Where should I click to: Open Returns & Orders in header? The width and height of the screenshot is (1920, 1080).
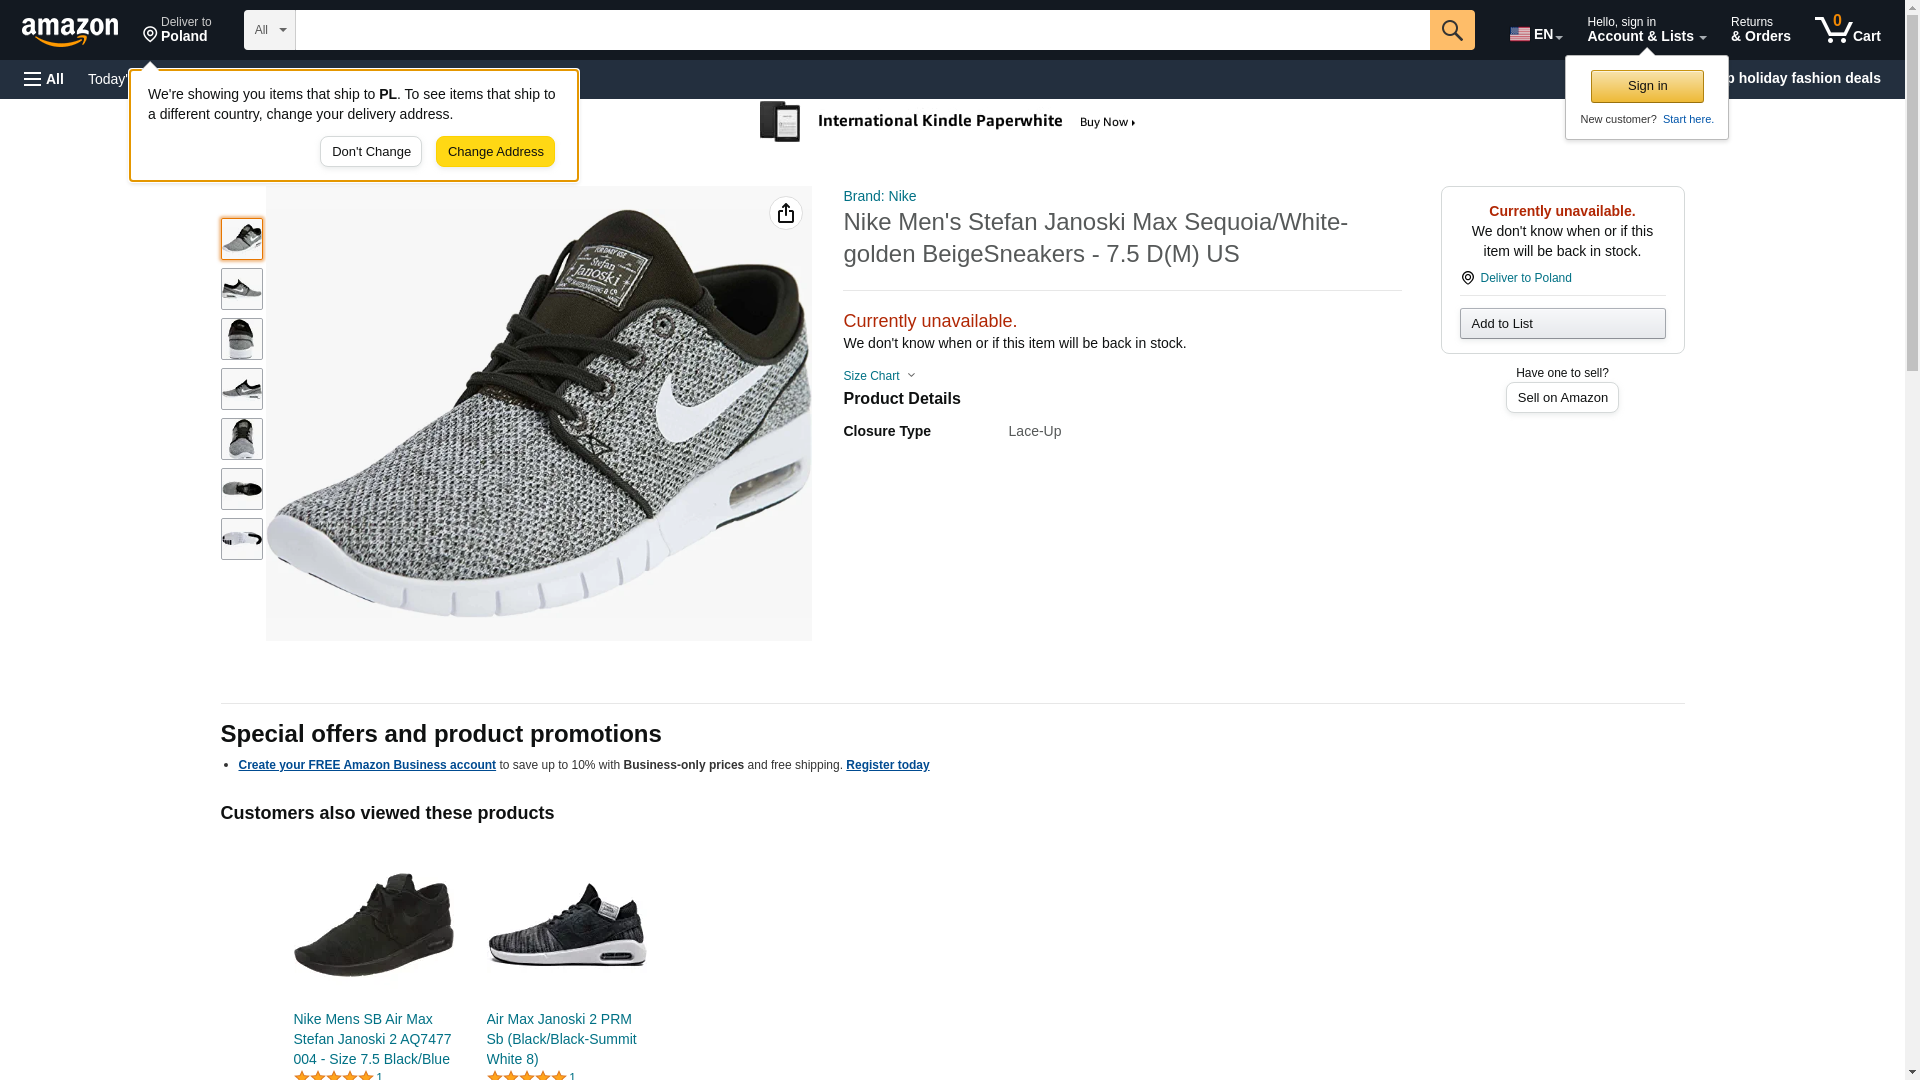pyautogui.click(x=1760, y=30)
